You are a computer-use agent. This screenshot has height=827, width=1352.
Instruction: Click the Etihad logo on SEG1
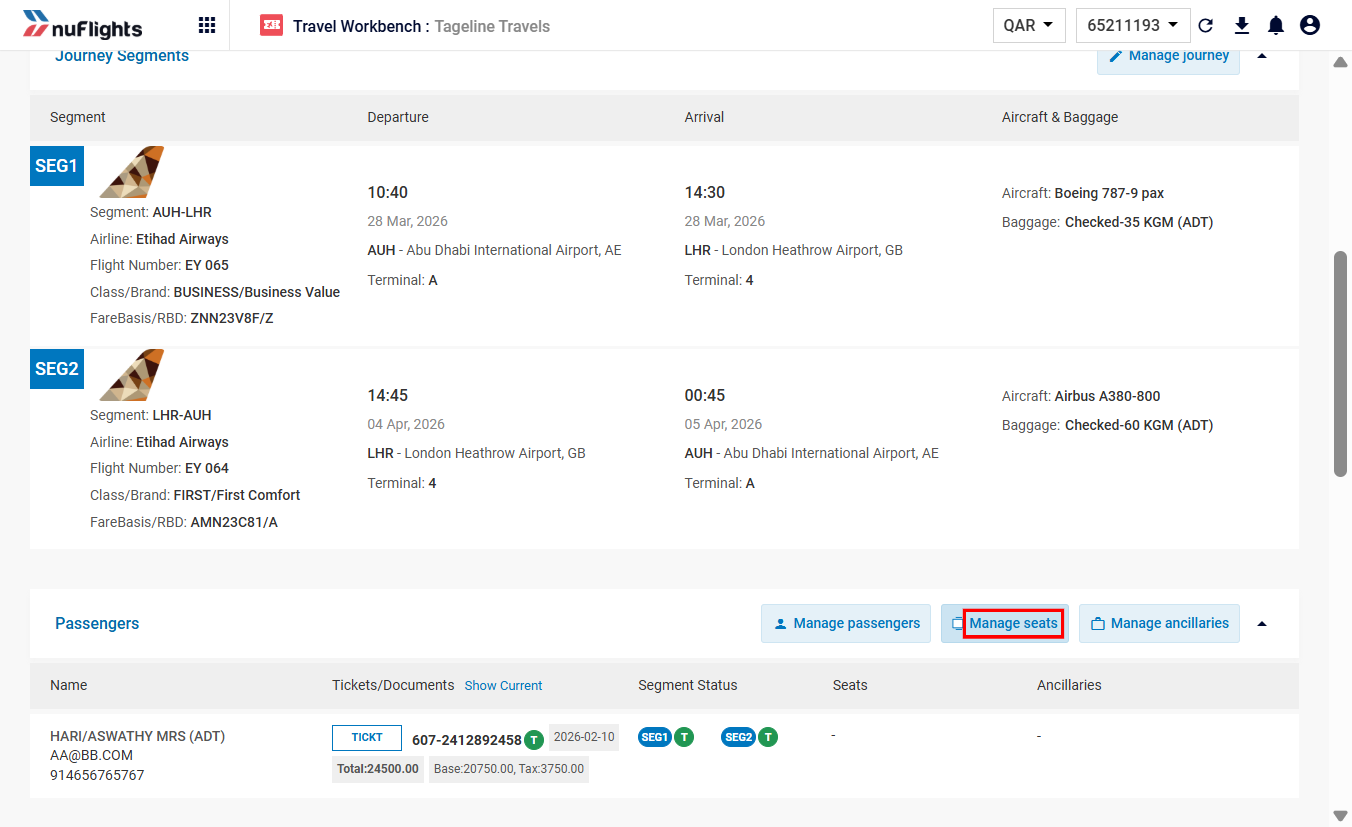[x=131, y=172]
